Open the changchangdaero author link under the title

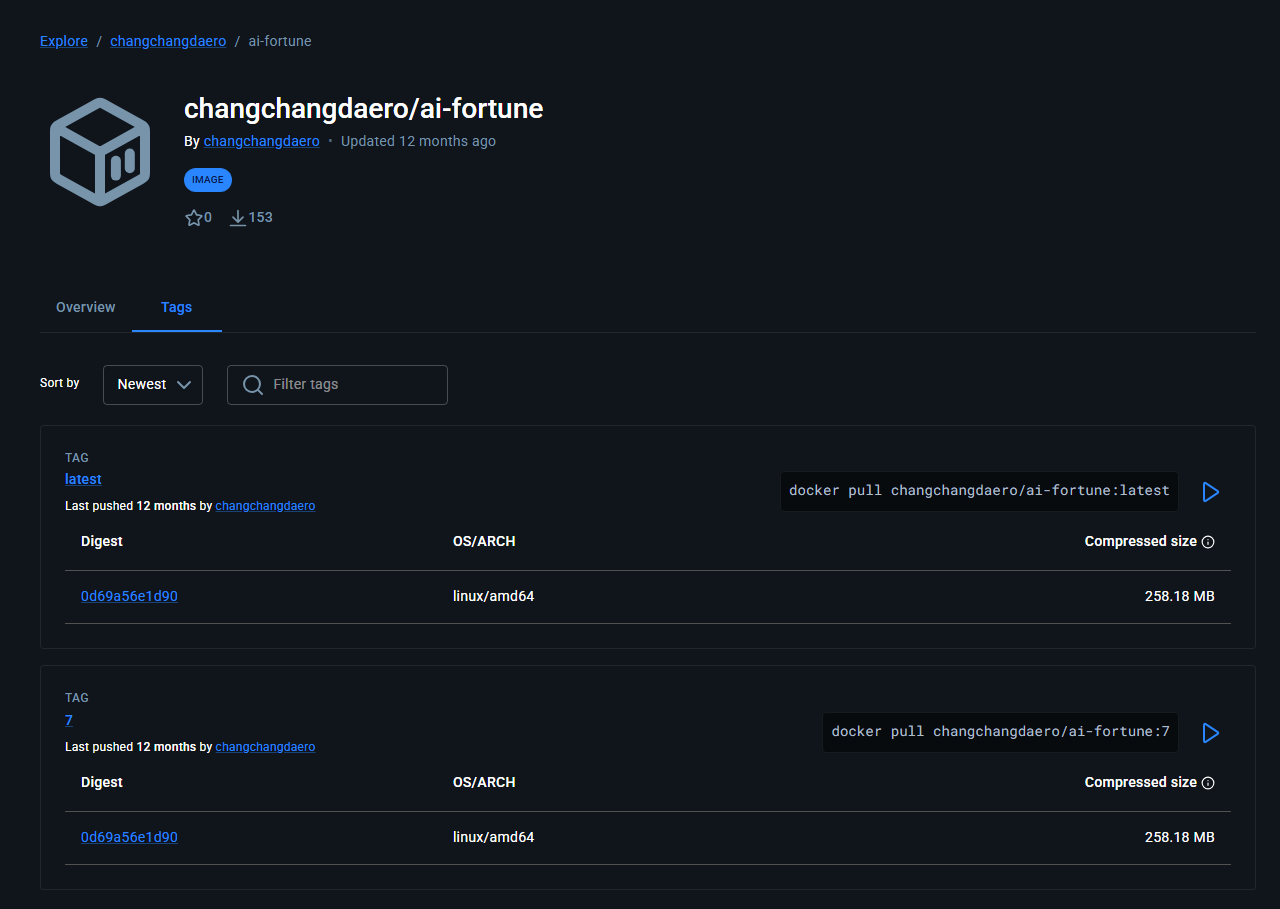pyautogui.click(x=262, y=141)
